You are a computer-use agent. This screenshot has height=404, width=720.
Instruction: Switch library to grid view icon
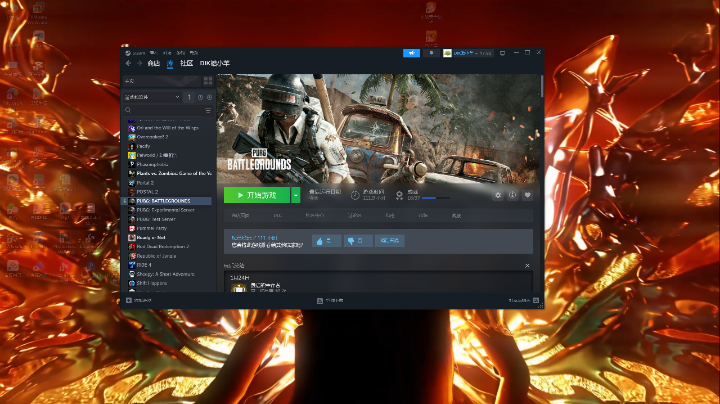tap(208, 81)
